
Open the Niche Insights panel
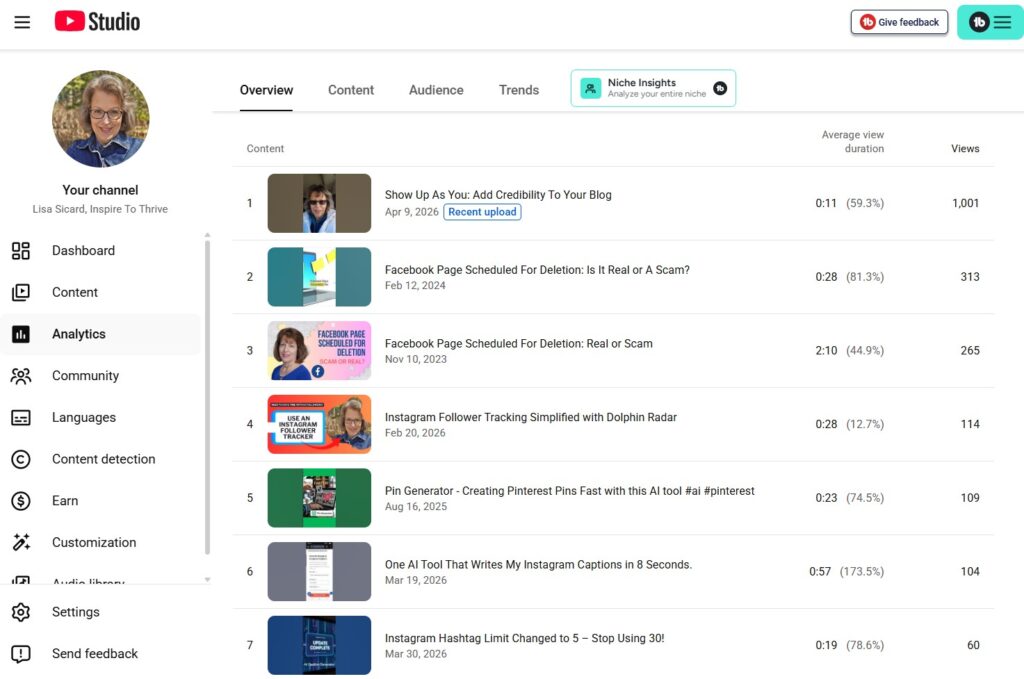pos(653,88)
